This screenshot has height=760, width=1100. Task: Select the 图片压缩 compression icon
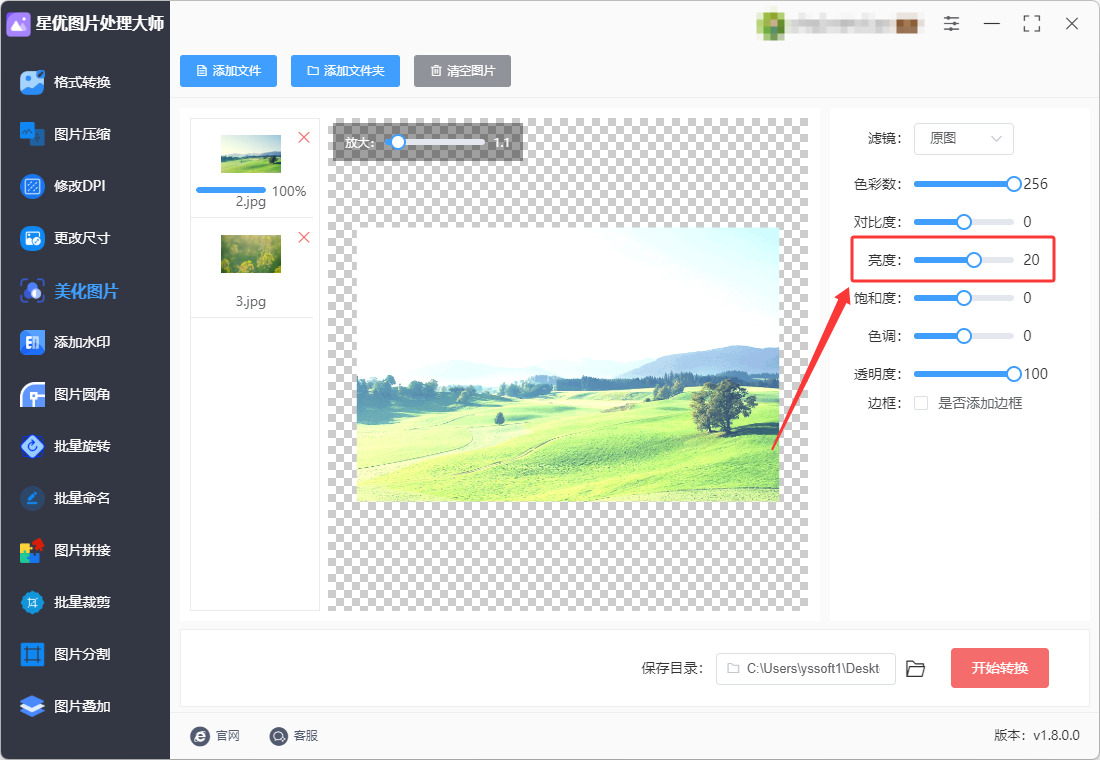pos(32,134)
